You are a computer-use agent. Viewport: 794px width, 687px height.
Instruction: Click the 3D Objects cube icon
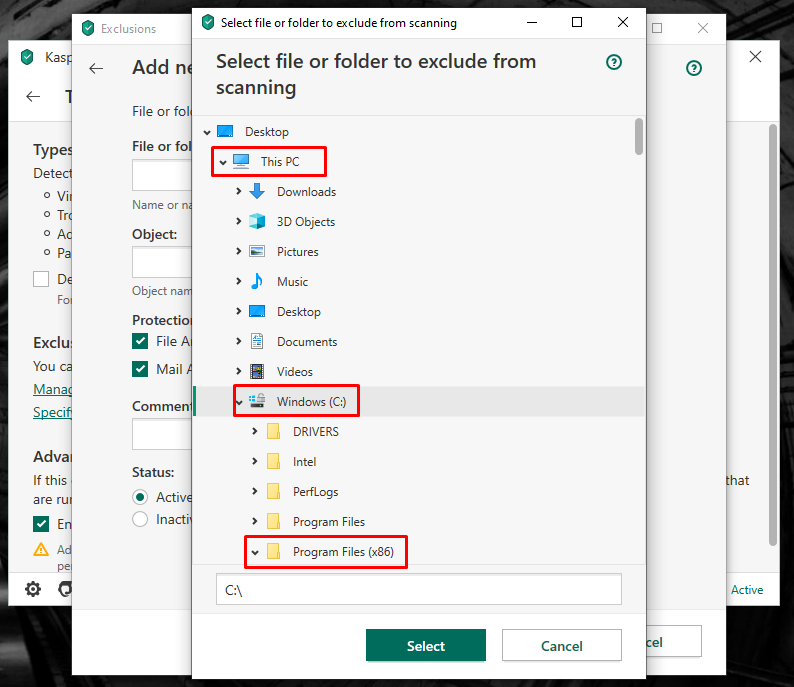257,221
